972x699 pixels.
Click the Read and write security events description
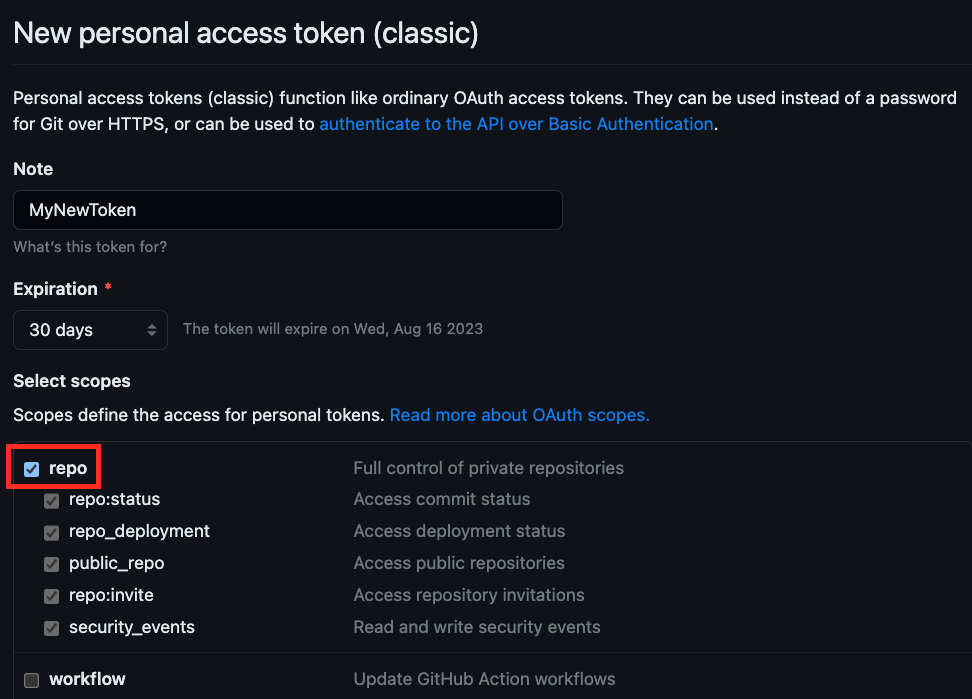[x=477, y=627]
